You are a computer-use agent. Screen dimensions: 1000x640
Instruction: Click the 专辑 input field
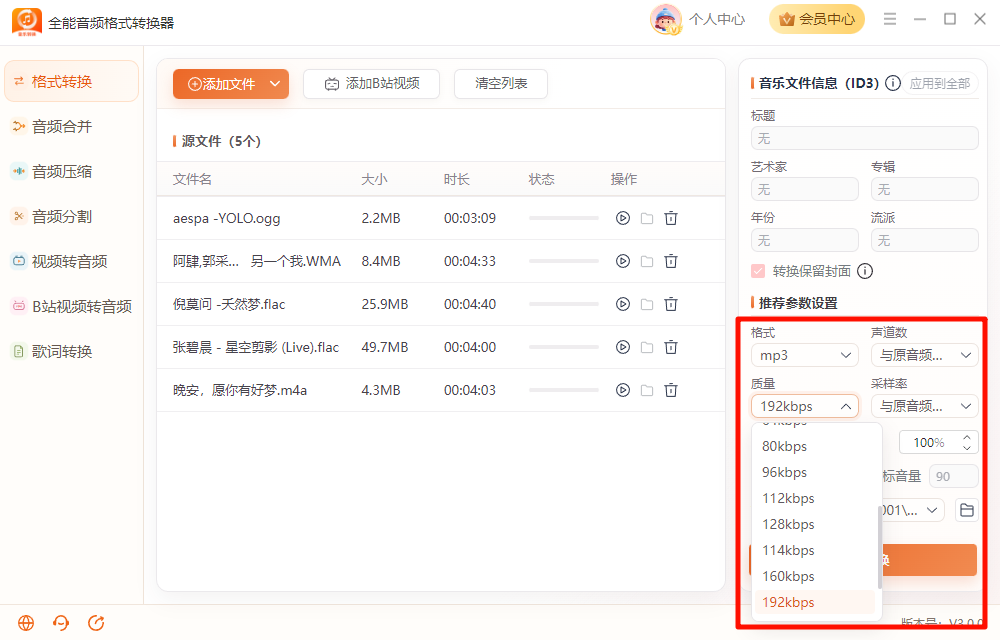925,189
